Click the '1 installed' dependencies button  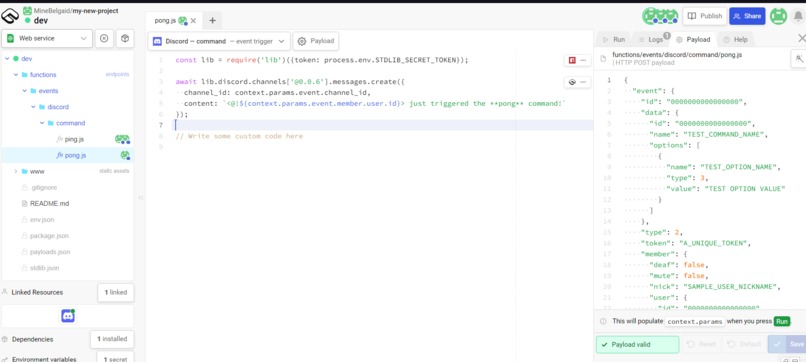click(112, 339)
